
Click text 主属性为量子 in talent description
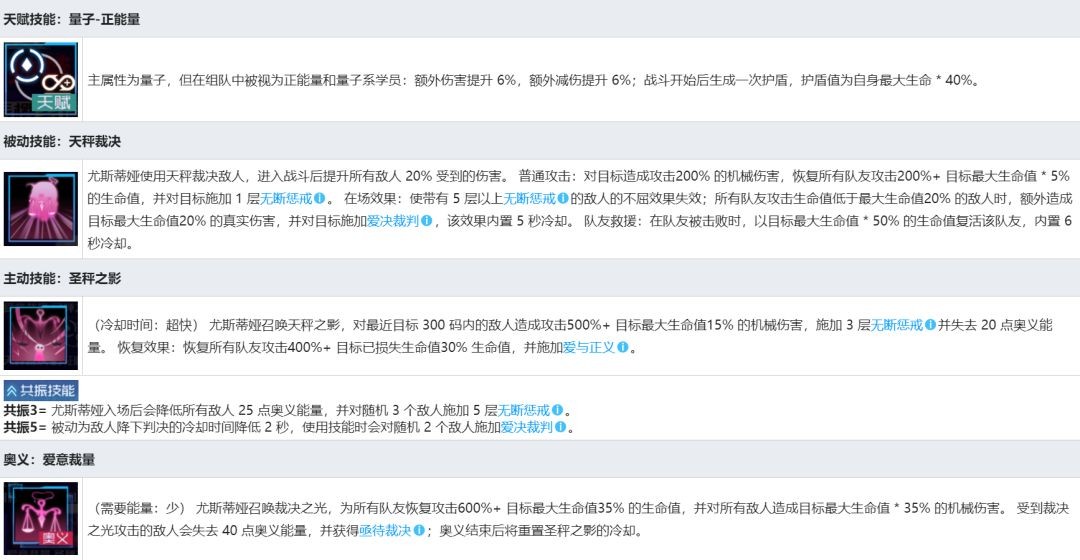click(127, 80)
